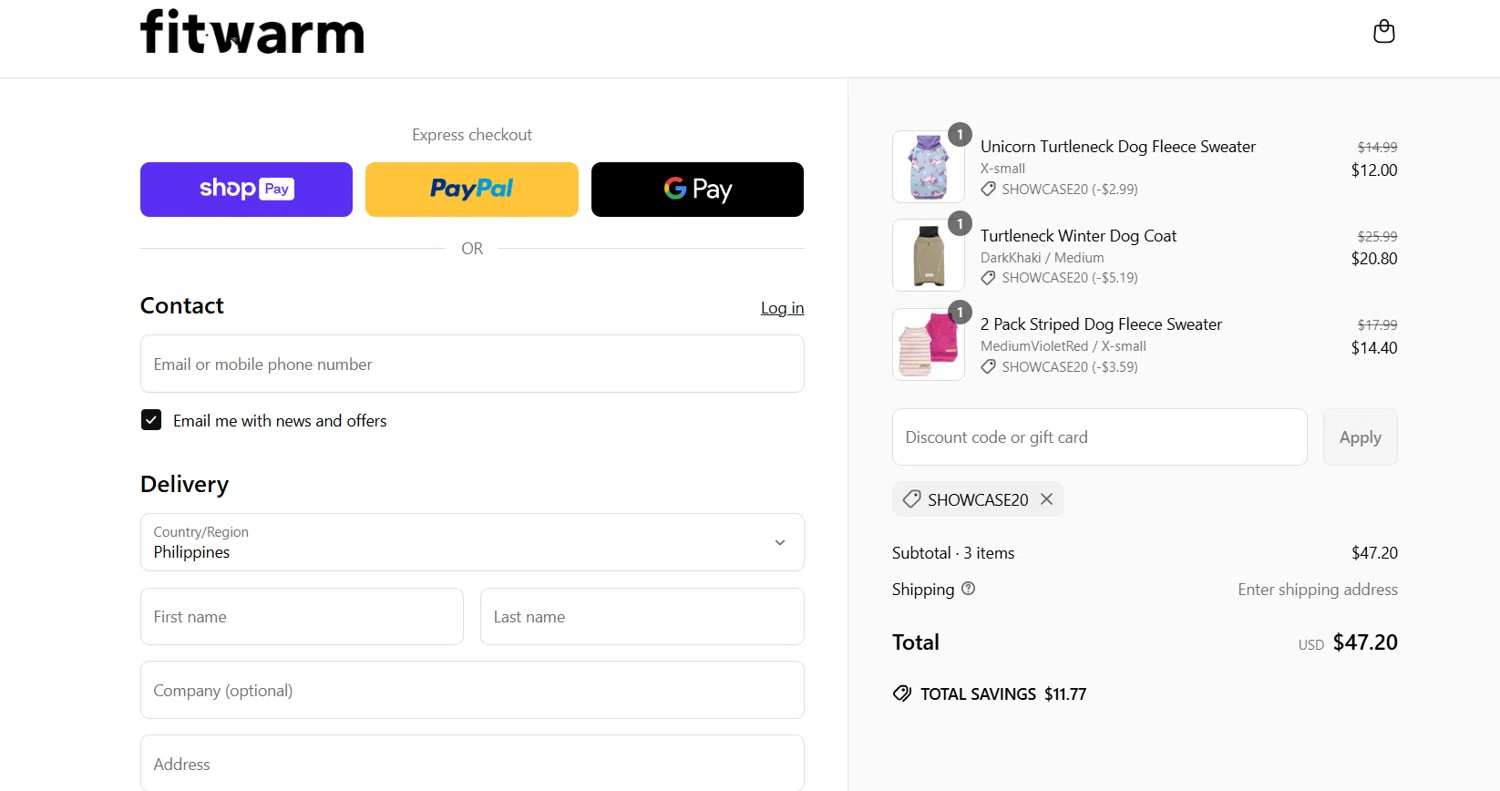
Task: Click the tag icon in SHOWCASE20 chip
Action: coord(911,499)
